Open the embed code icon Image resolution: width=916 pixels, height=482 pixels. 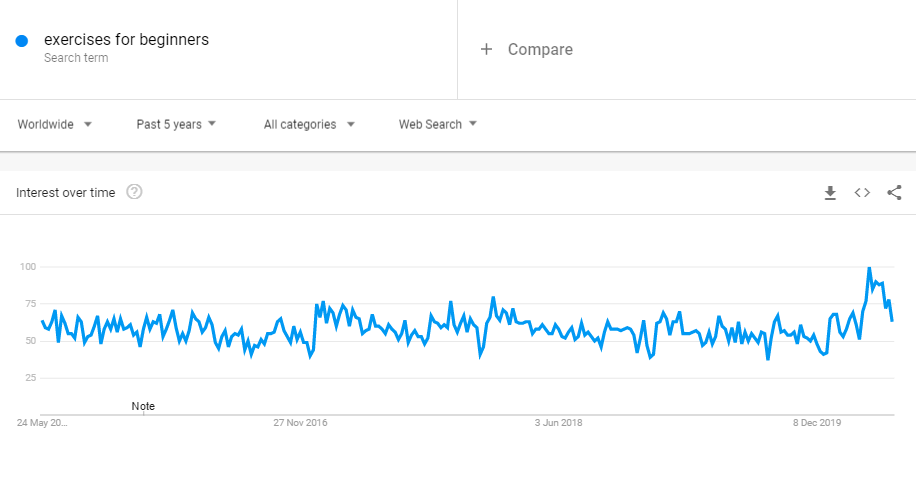pyautogui.click(x=862, y=193)
